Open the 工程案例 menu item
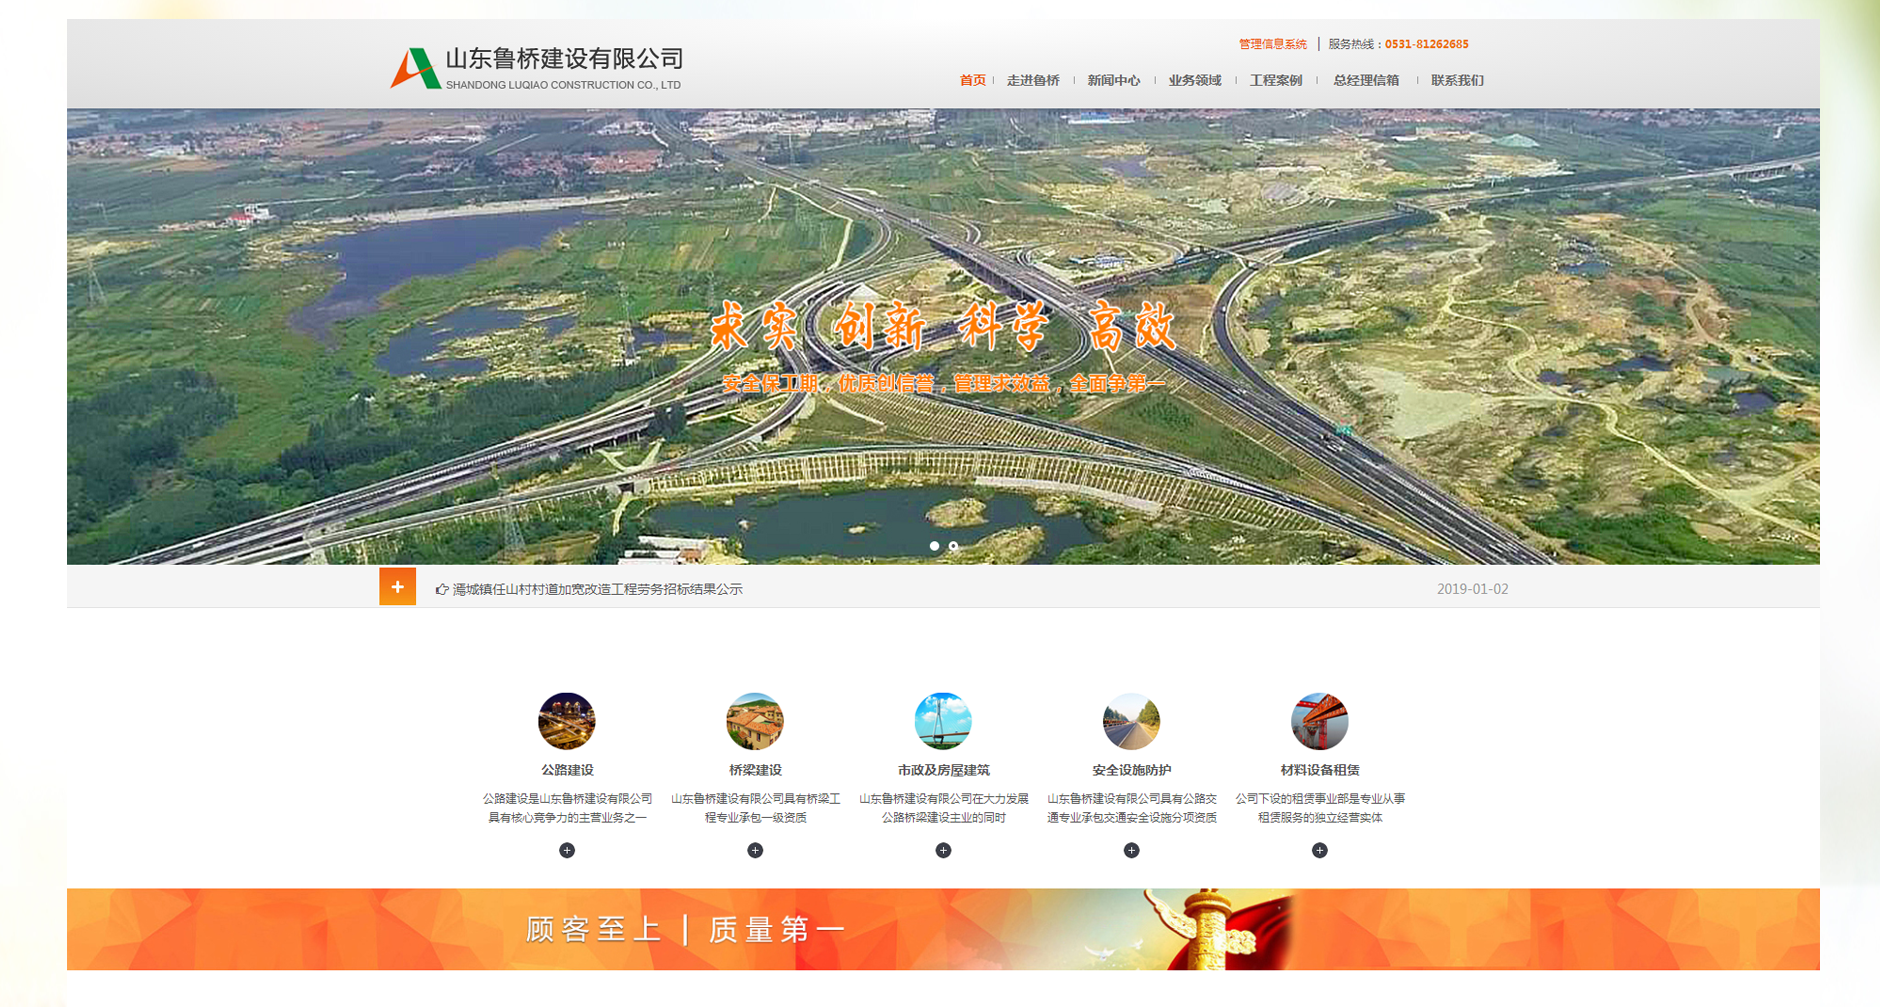The width and height of the screenshot is (1880, 1007). point(1277,79)
